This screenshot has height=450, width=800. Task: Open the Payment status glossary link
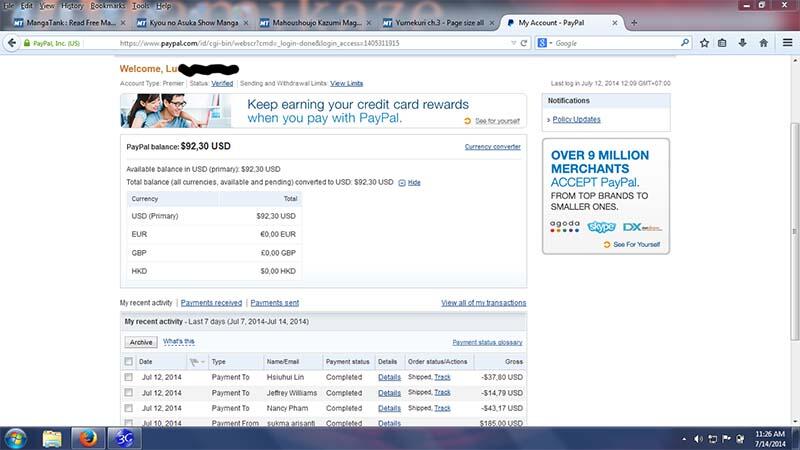[x=487, y=342]
